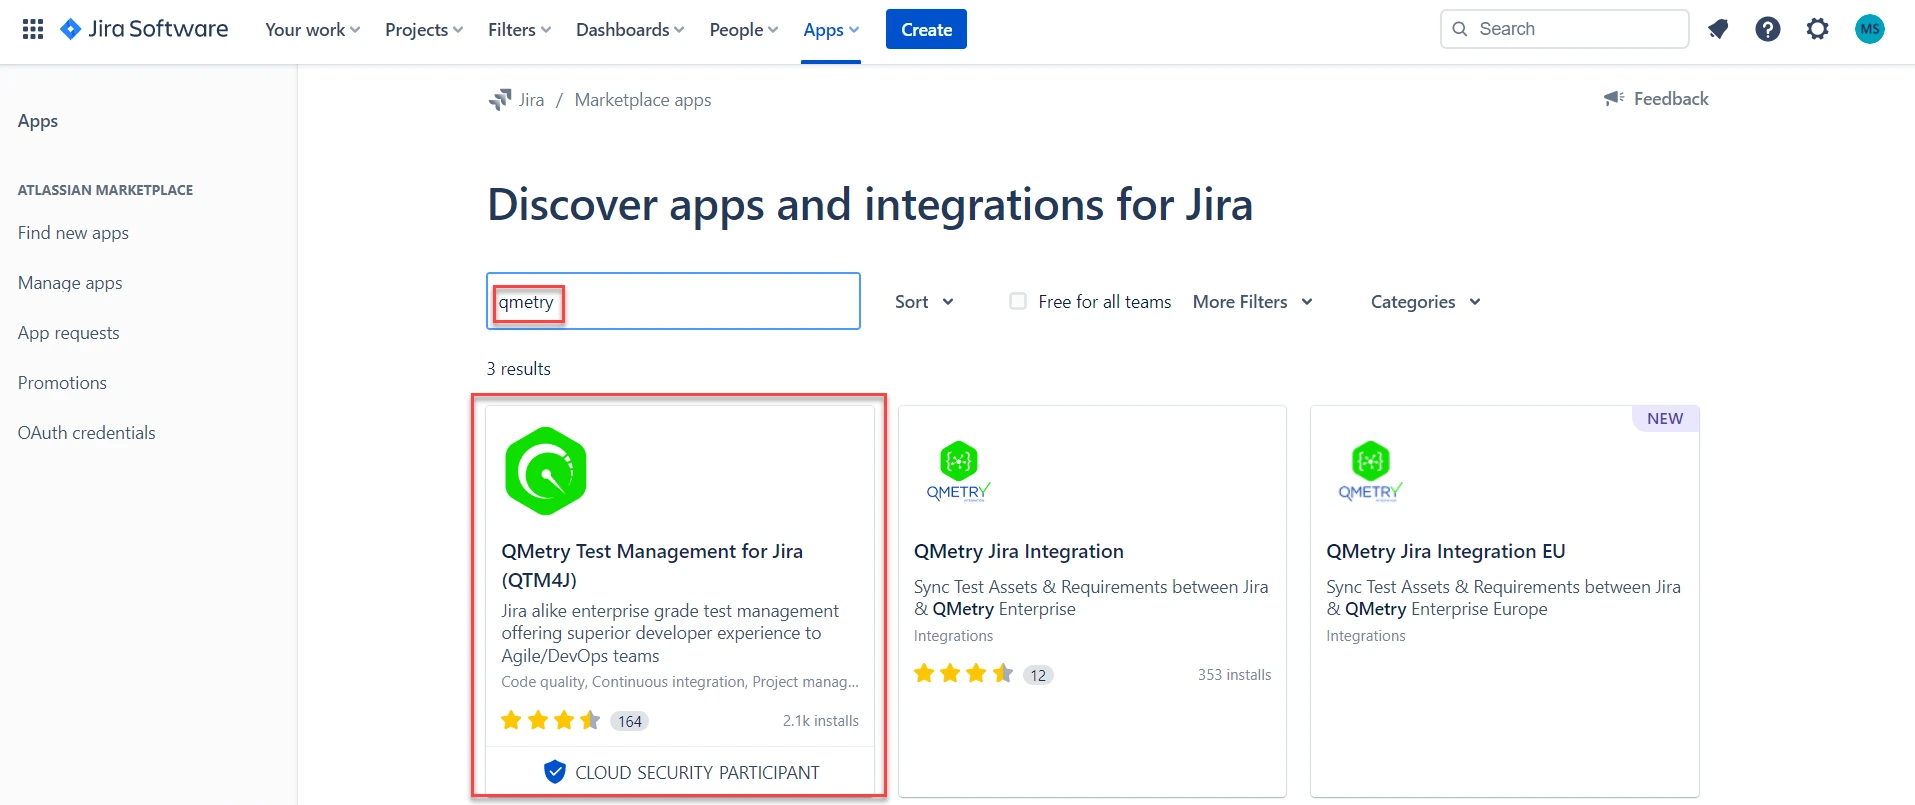
Task: Select Find new apps in the sidebar
Action: (73, 233)
